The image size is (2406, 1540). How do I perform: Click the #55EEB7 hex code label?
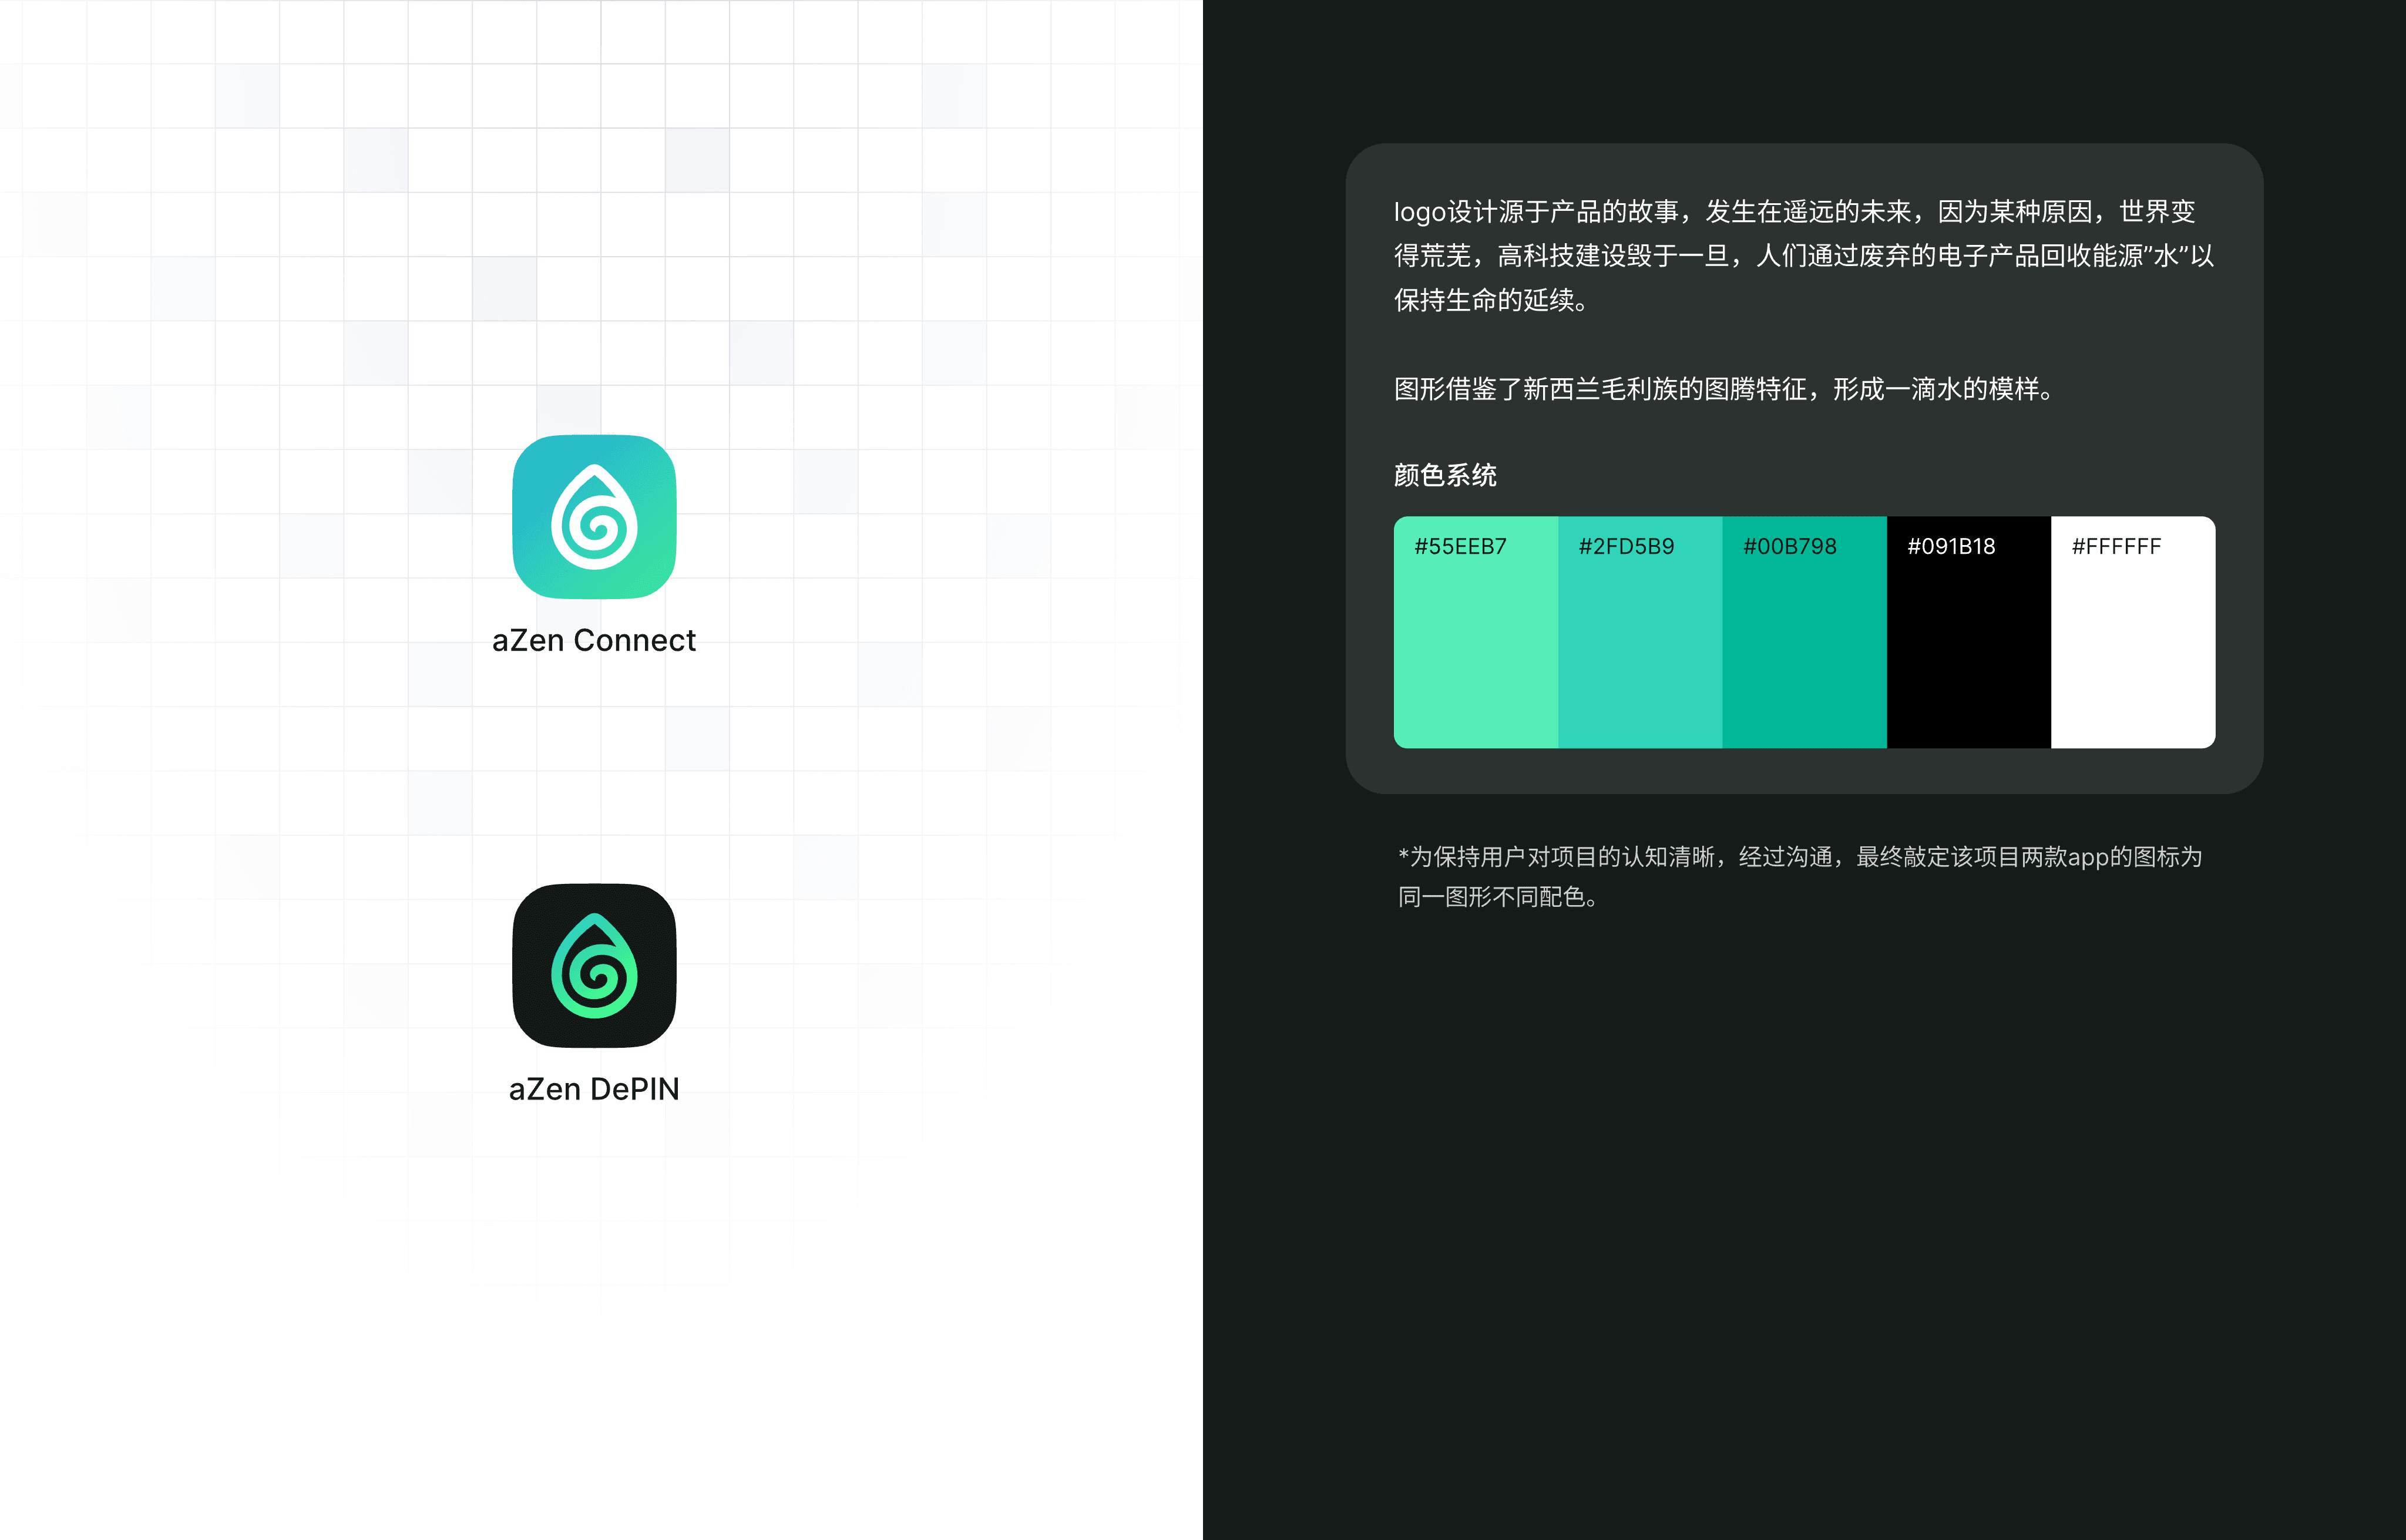[x=1460, y=546]
